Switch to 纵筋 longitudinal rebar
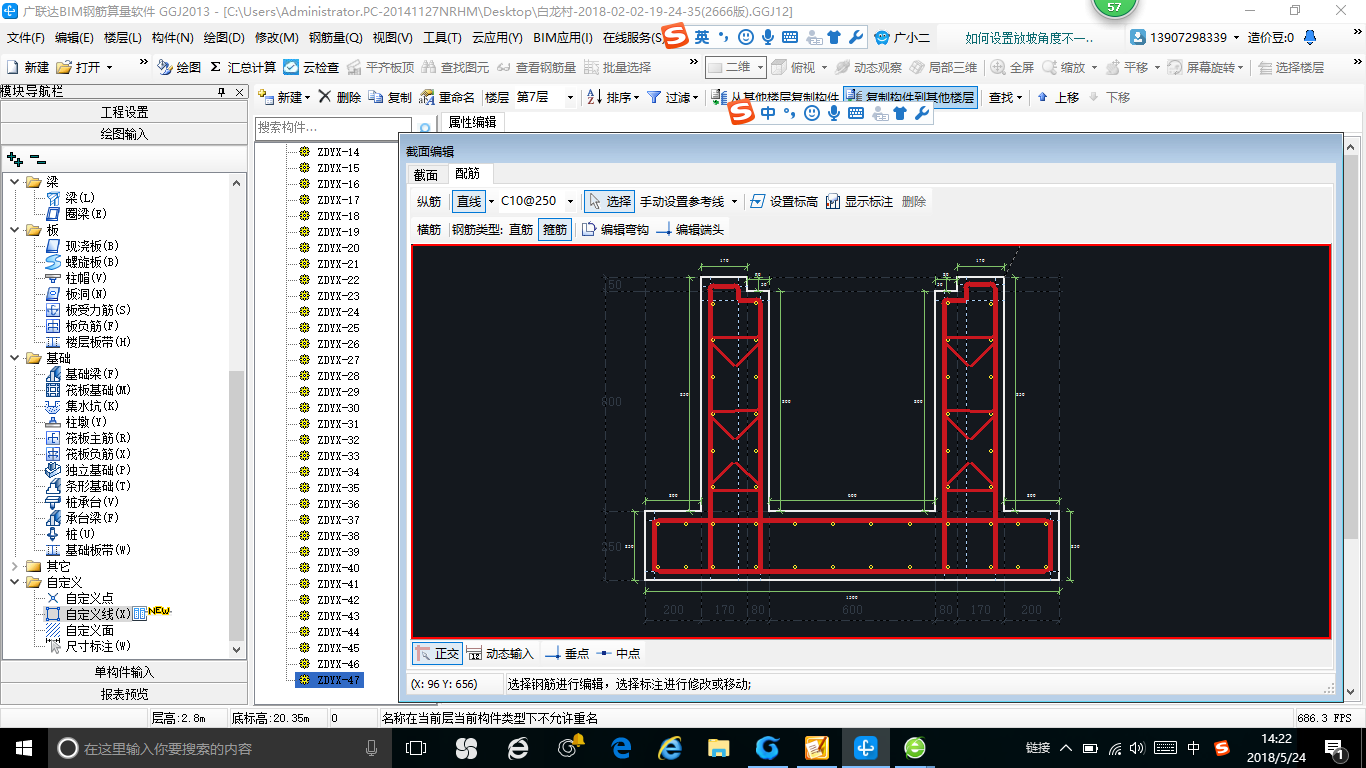 click(x=428, y=201)
